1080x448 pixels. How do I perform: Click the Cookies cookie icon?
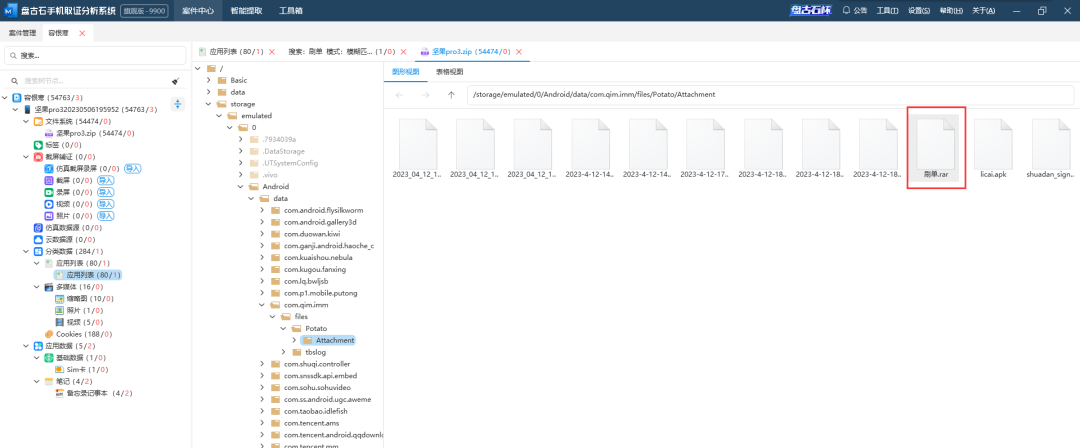point(49,334)
